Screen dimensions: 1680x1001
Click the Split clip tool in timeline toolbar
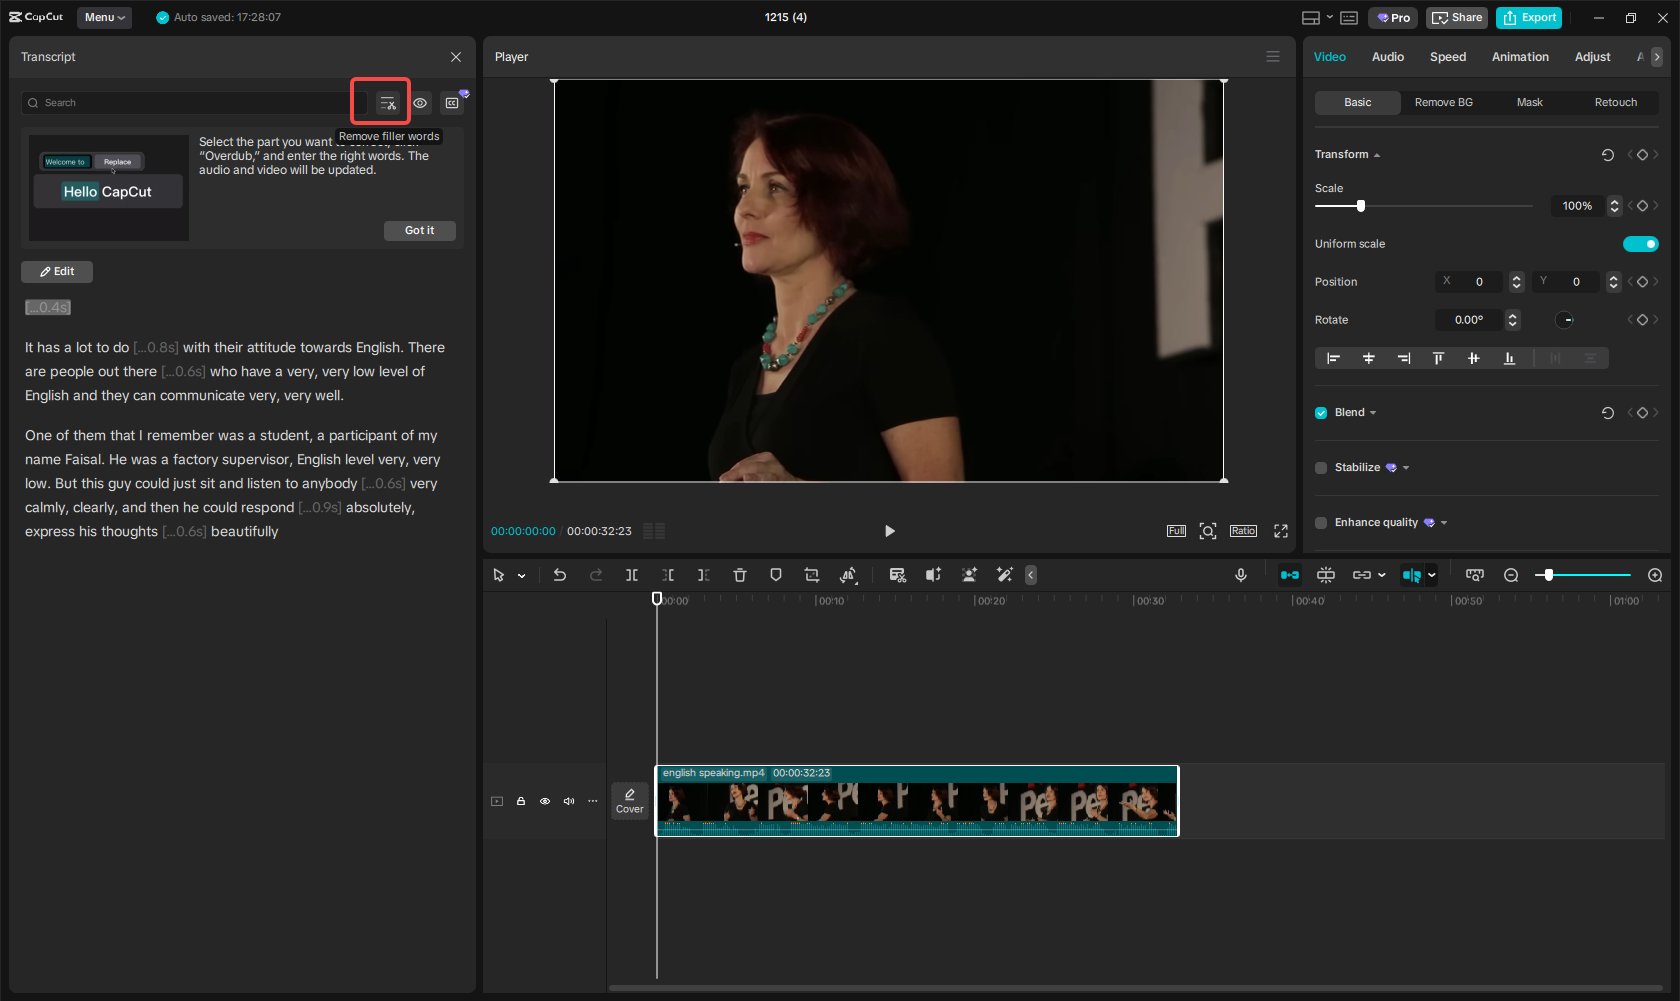click(632, 575)
